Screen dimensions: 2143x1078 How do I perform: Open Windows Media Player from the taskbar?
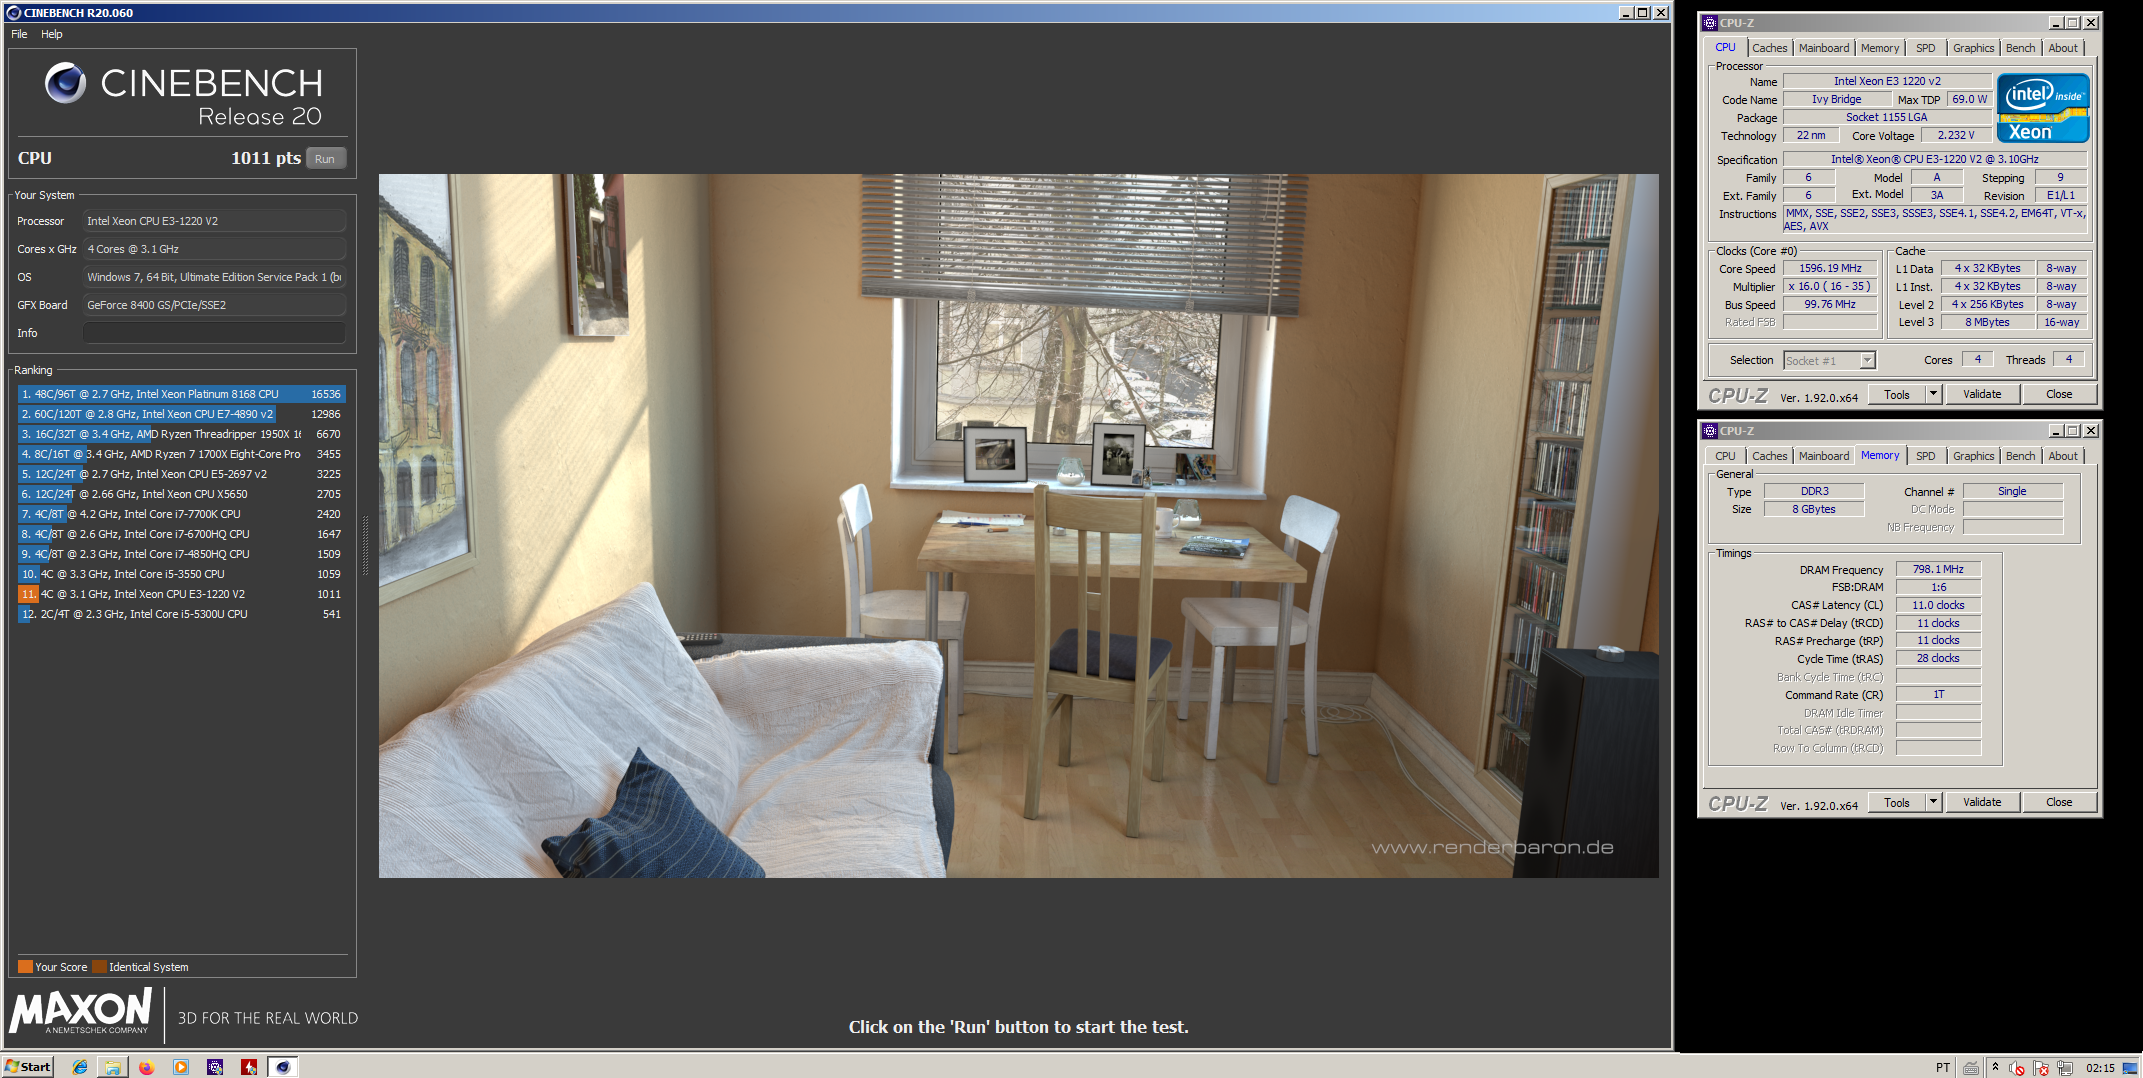coord(181,1067)
